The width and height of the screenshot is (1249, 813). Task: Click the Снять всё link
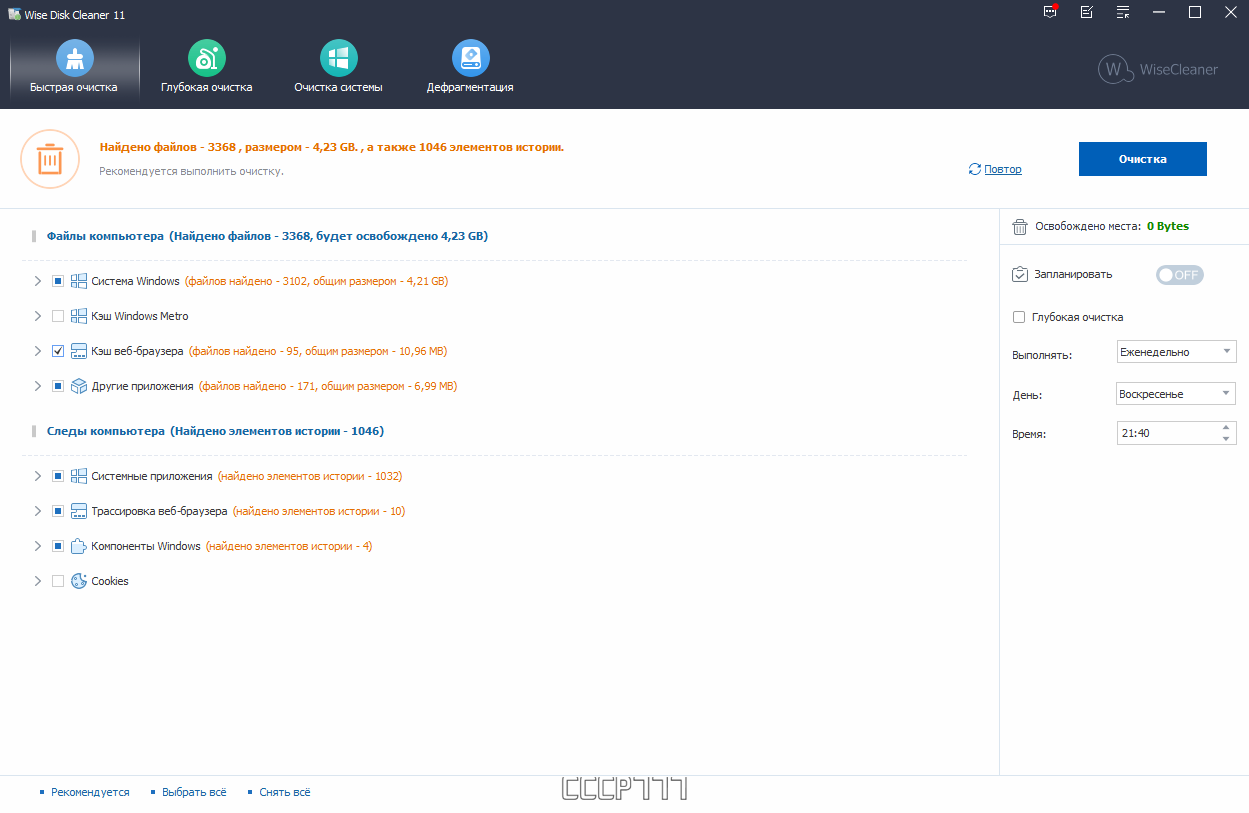pyautogui.click(x=285, y=792)
